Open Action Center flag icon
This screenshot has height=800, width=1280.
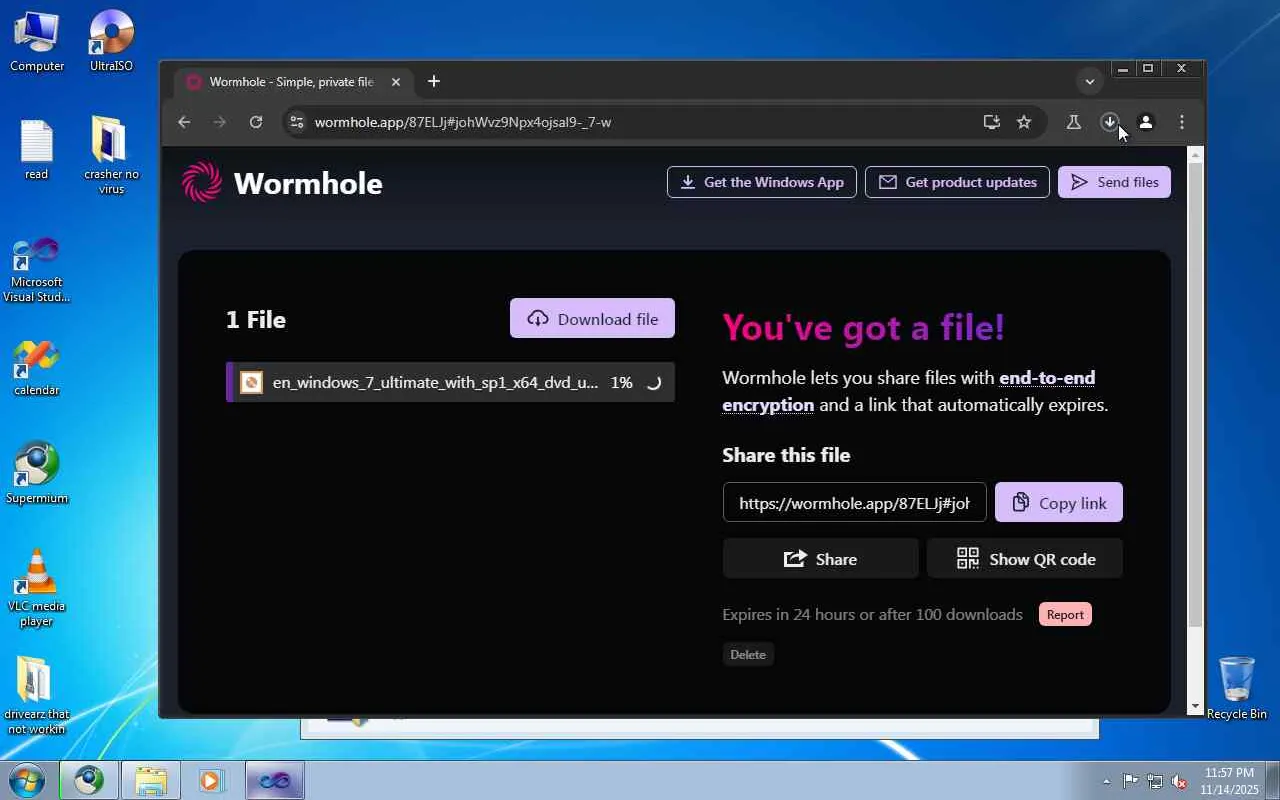pyautogui.click(x=1131, y=781)
